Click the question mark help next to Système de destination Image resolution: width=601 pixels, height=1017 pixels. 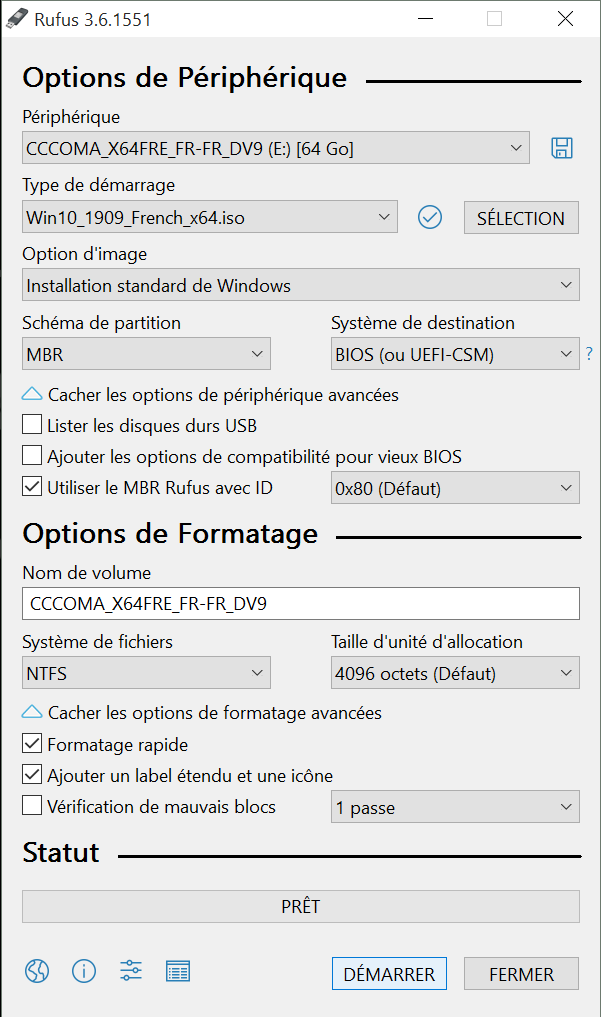tap(589, 353)
